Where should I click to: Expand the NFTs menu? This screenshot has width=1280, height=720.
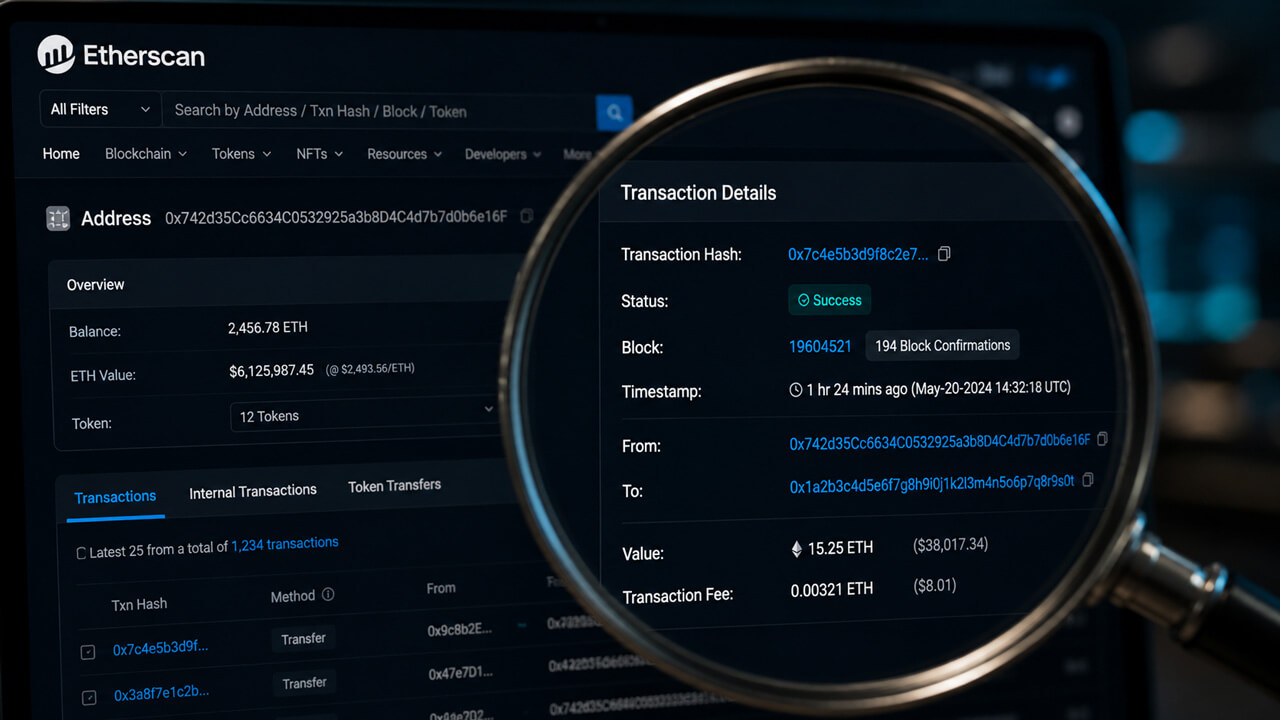(319, 154)
